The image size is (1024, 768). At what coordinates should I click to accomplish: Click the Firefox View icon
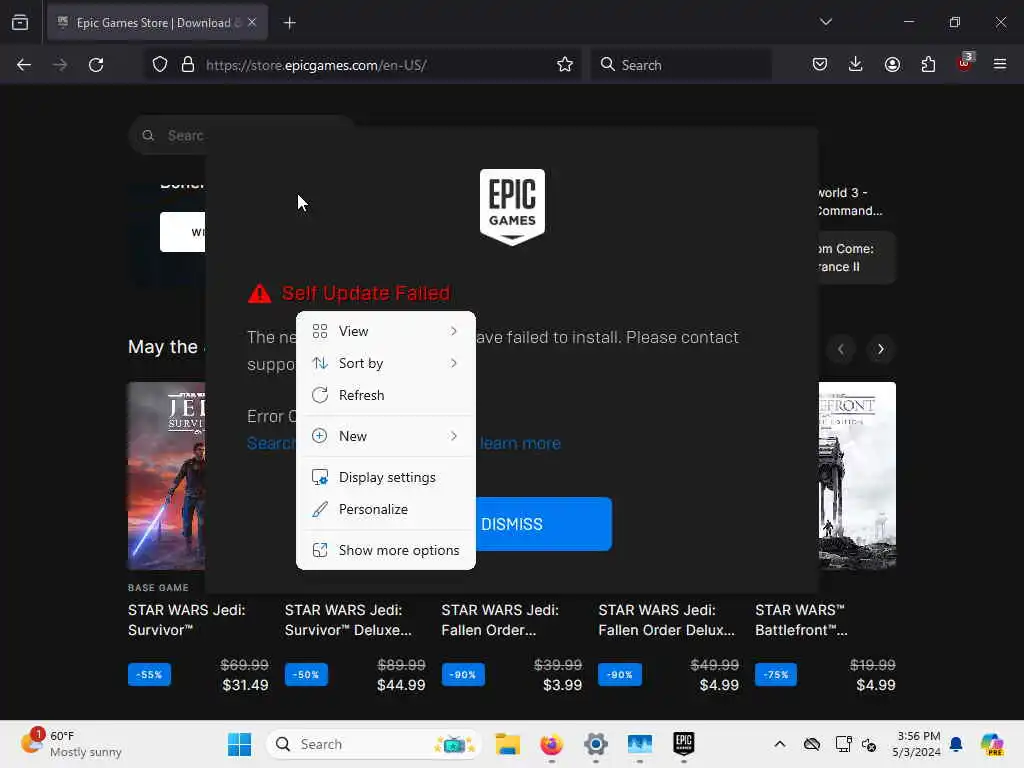click(20, 23)
